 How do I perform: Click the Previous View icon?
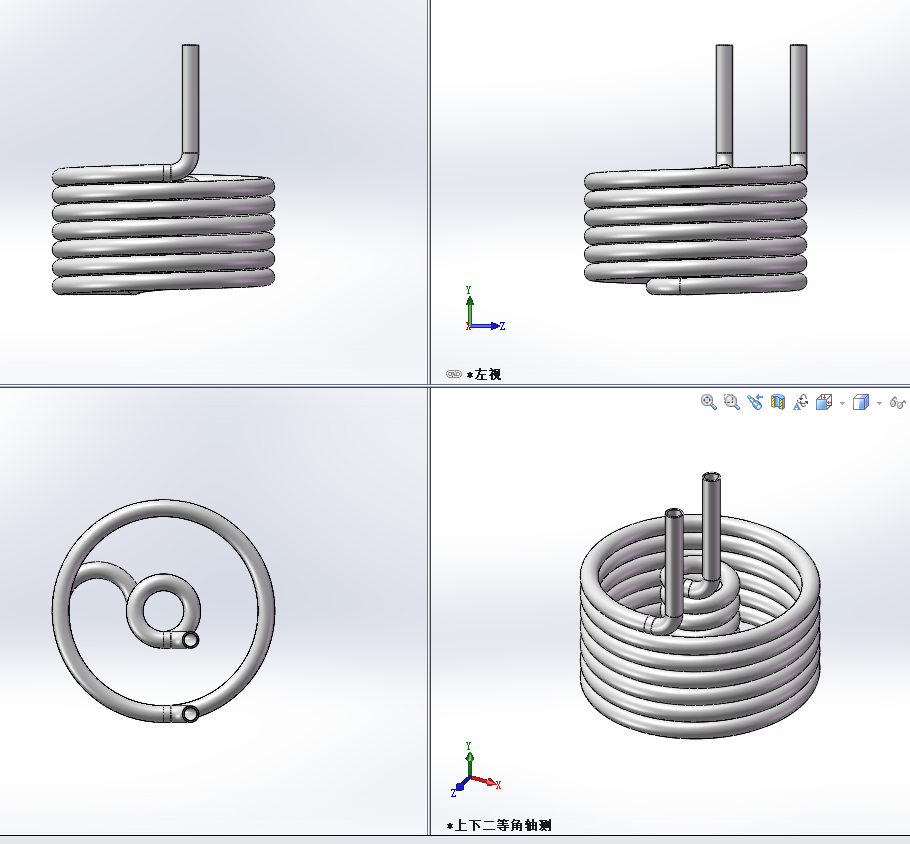(x=754, y=402)
